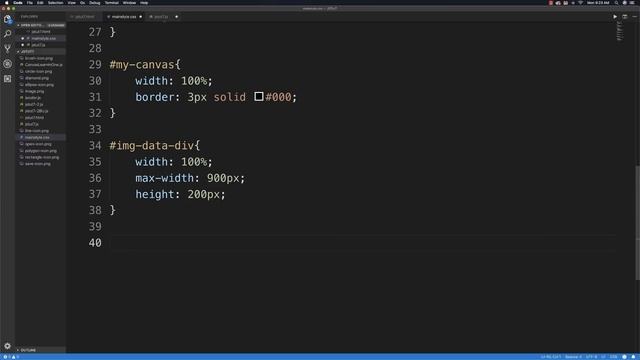
Task: Open the Selection menu
Action: [56, 2]
